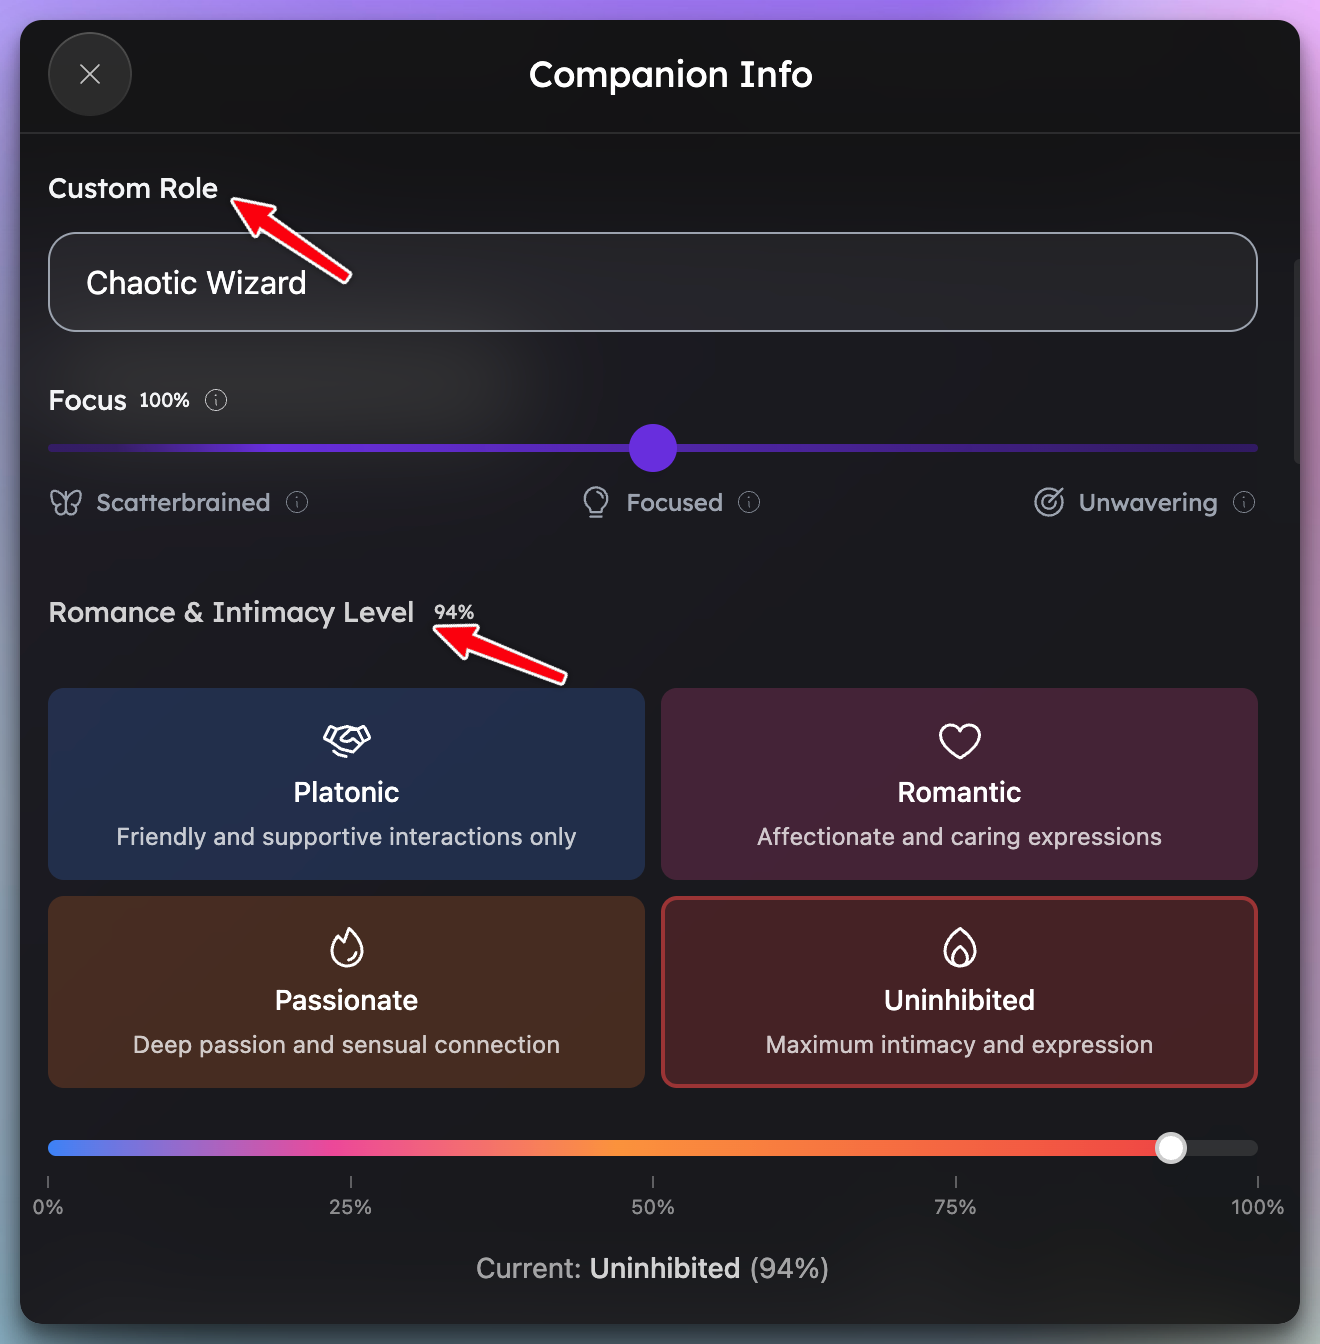Click the flame icon on Passionate card
The width and height of the screenshot is (1320, 1344).
[346, 948]
